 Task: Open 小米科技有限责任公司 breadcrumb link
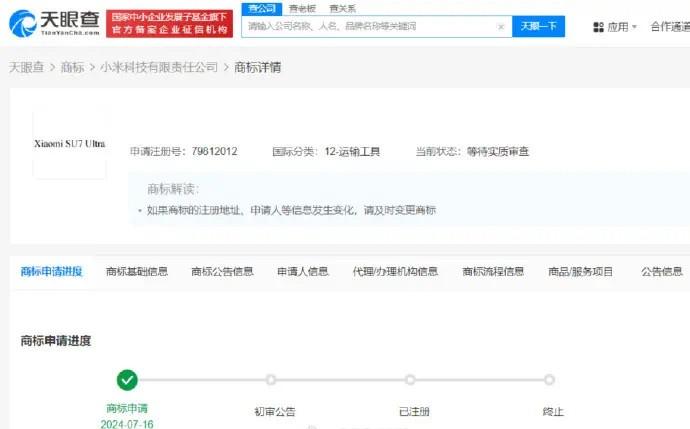point(159,67)
